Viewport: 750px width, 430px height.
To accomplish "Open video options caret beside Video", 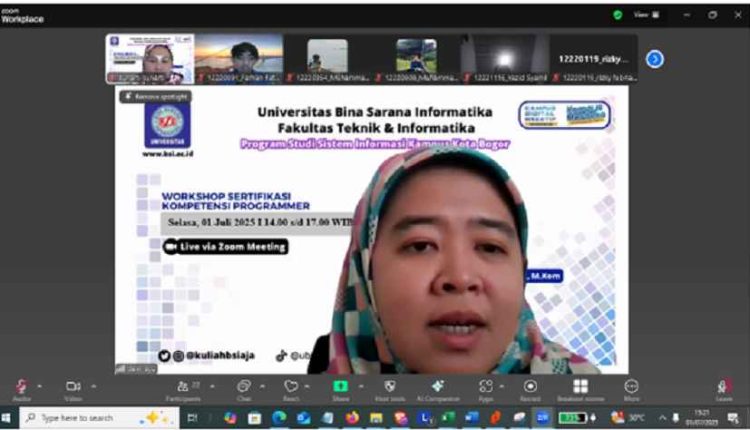I will pos(93,386).
